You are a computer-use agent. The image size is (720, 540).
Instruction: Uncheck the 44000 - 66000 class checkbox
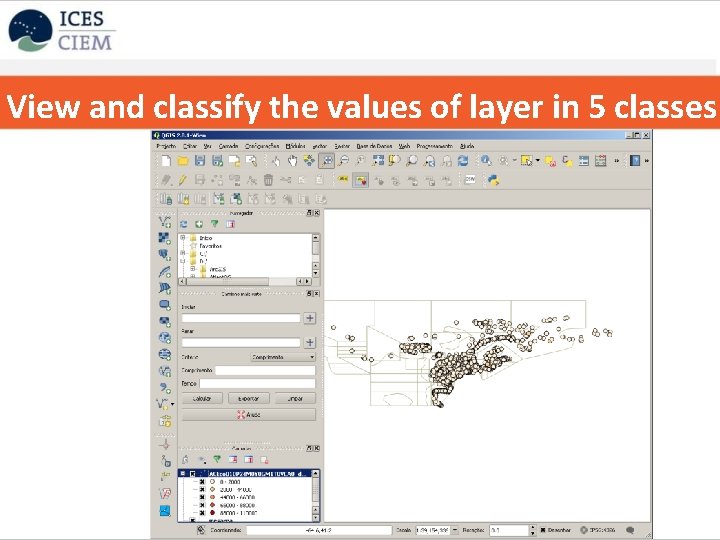pos(202,497)
